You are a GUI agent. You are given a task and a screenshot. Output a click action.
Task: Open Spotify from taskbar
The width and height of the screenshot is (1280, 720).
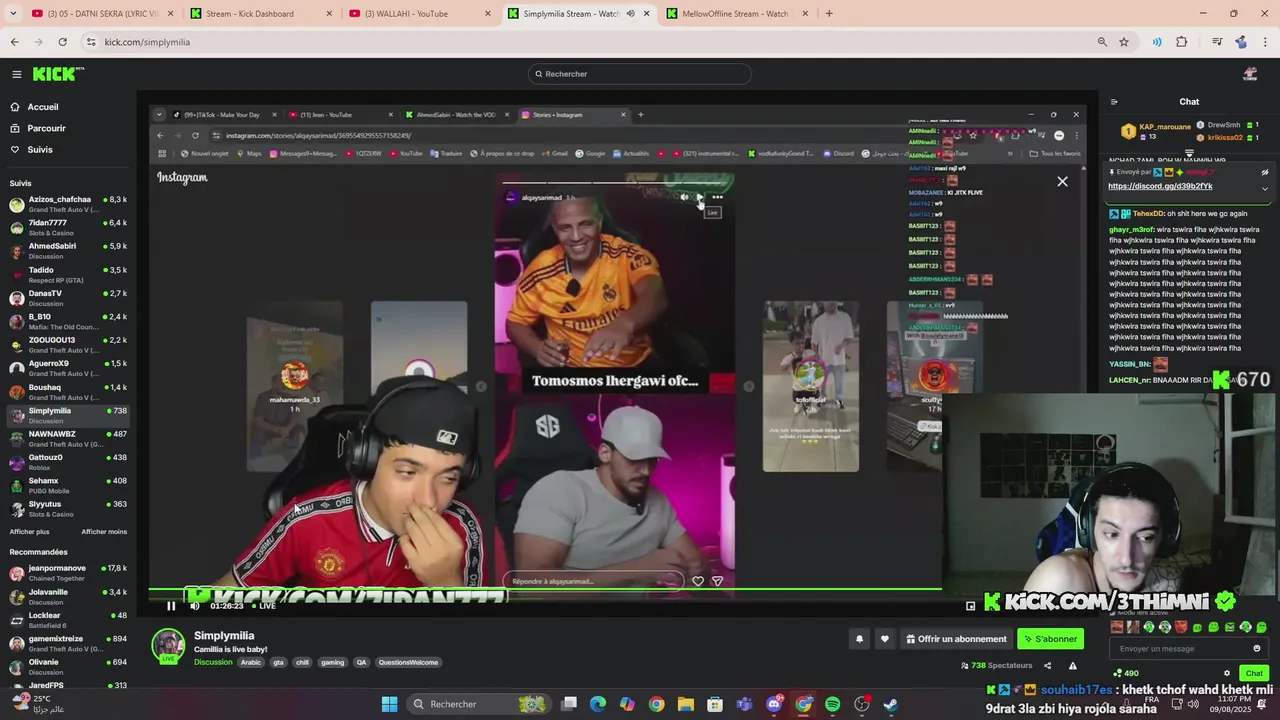click(x=833, y=704)
